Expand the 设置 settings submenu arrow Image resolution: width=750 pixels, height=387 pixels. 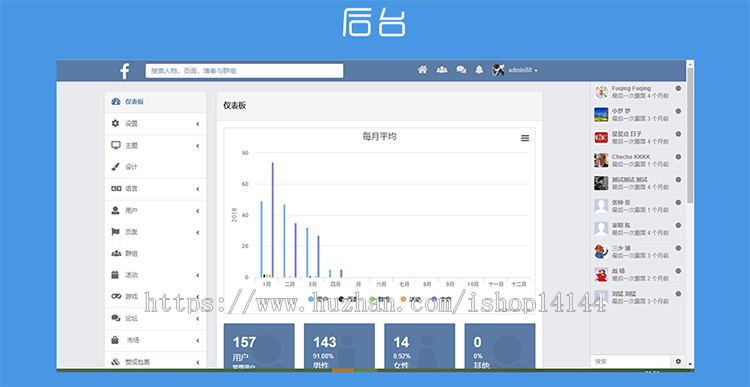[198, 124]
